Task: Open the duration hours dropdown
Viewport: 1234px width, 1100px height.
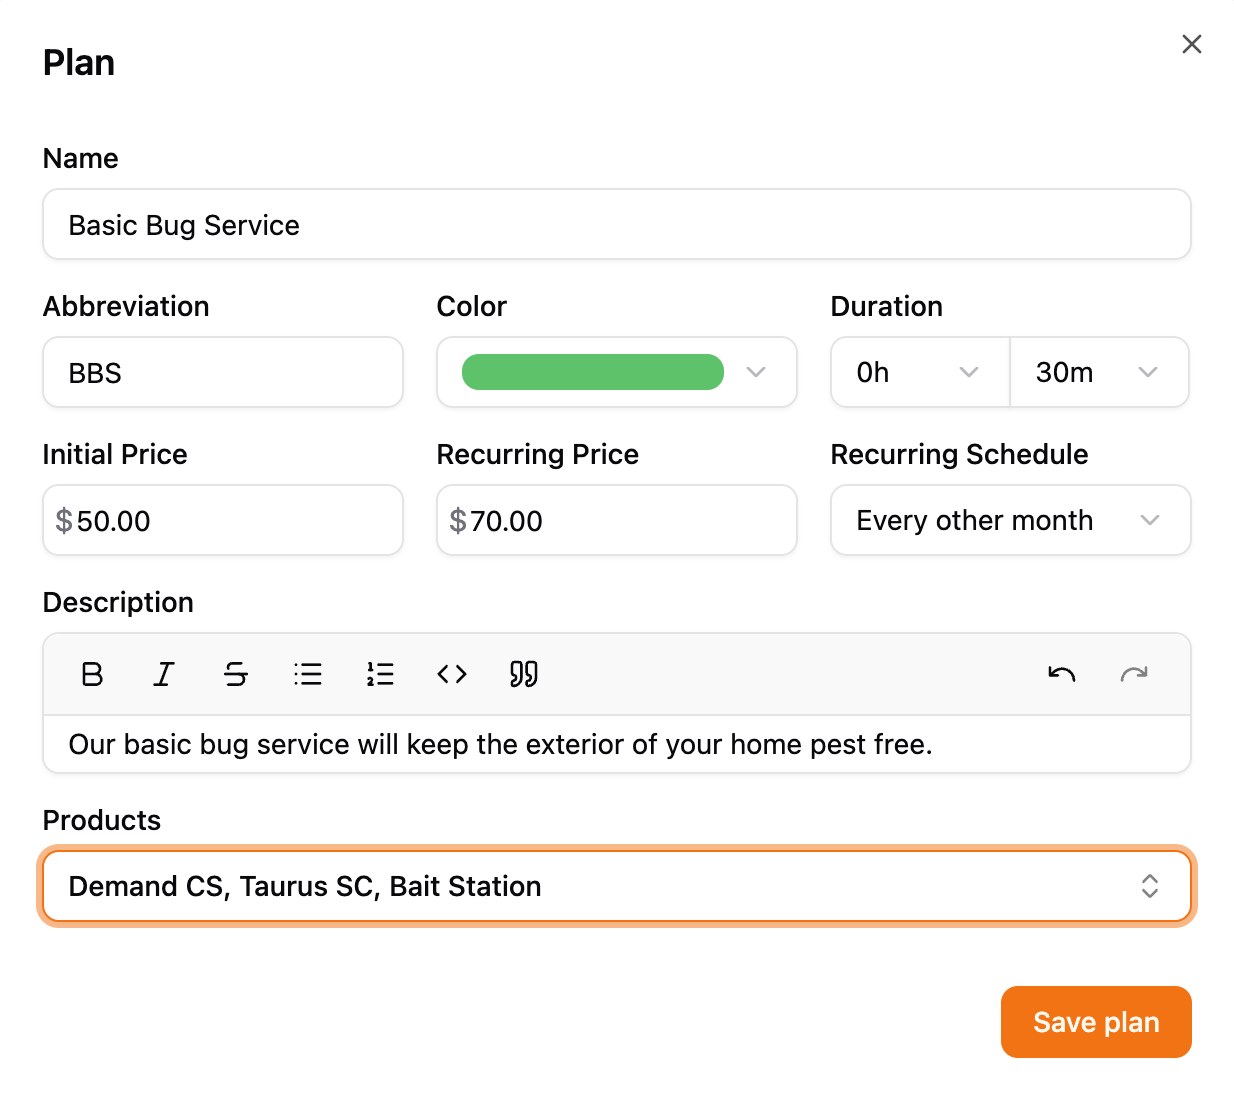Action: 920,372
